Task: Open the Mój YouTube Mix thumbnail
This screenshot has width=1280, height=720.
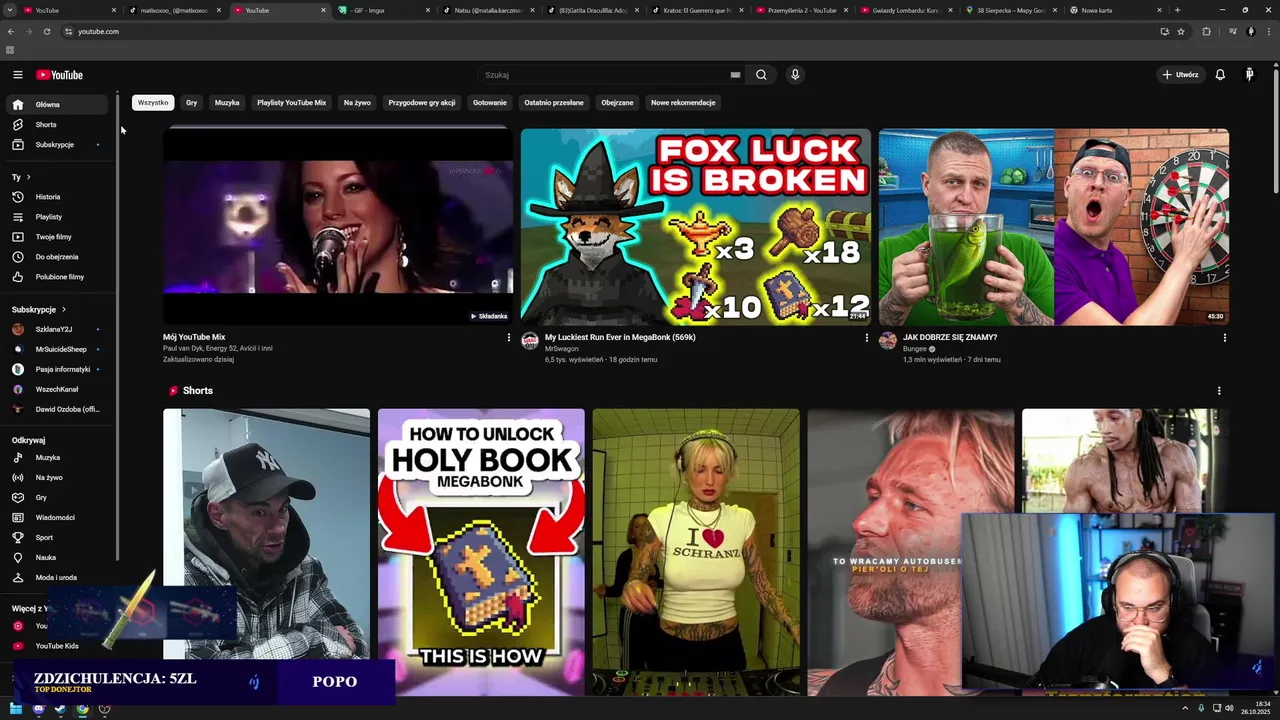Action: (338, 227)
